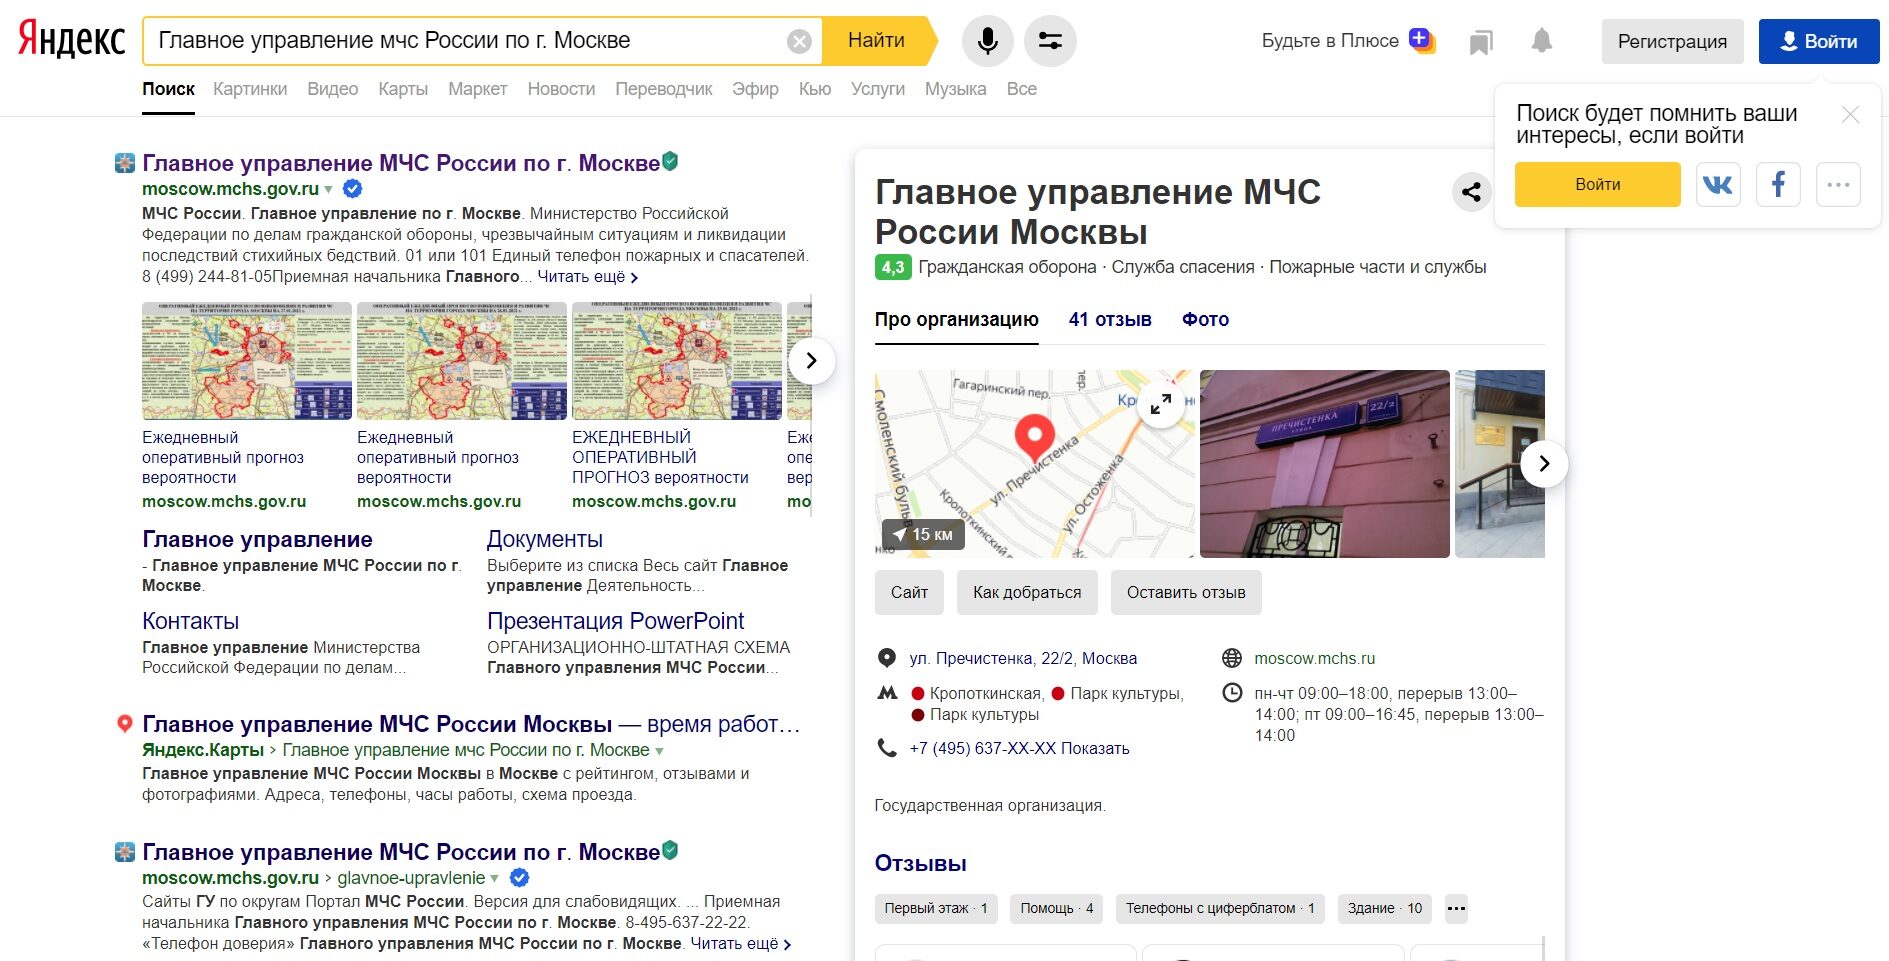Image resolution: width=1889 pixels, height=961 pixels.
Task: Expand dropdown arrow after glavnoe-upravlenie
Action: (x=494, y=878)
